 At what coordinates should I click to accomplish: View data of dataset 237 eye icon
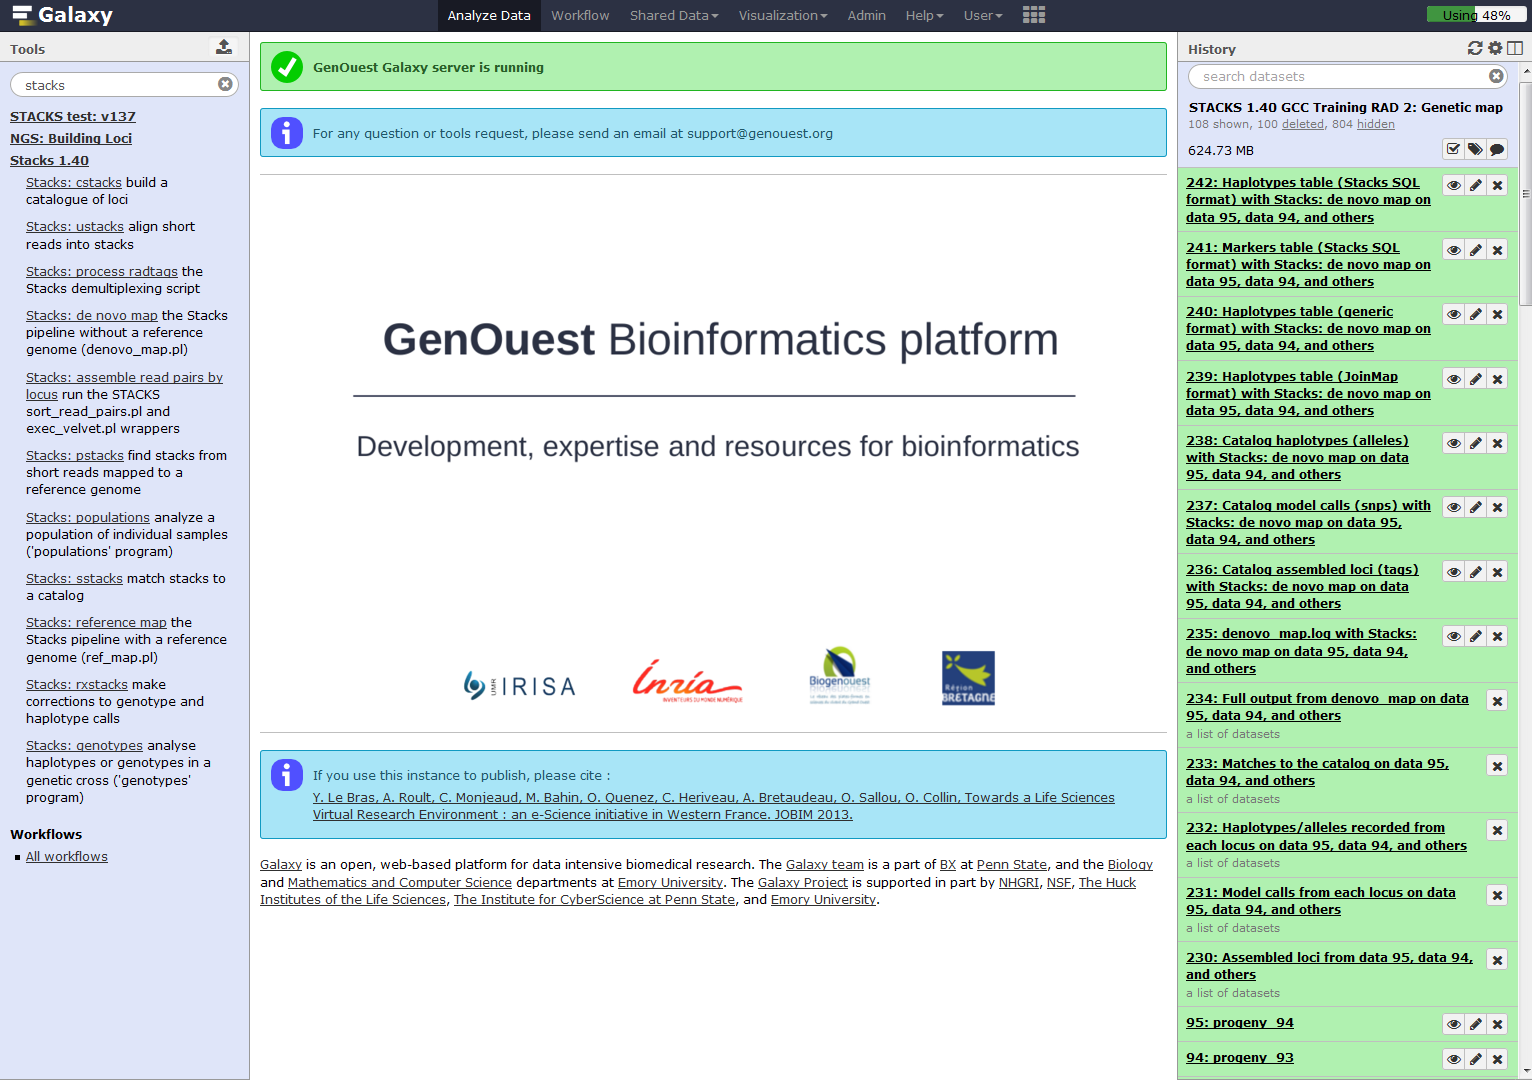tap(1454, 507)
